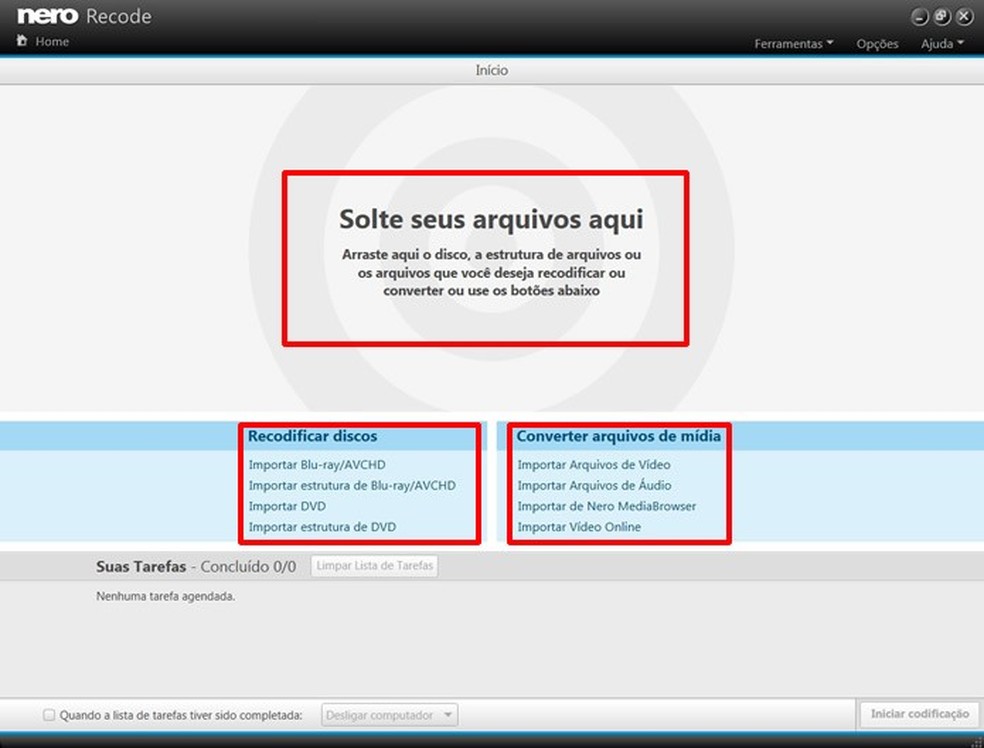Click the Início title bar label
The height and width of the screenshot is (748, 984).
tap(491, 70)
